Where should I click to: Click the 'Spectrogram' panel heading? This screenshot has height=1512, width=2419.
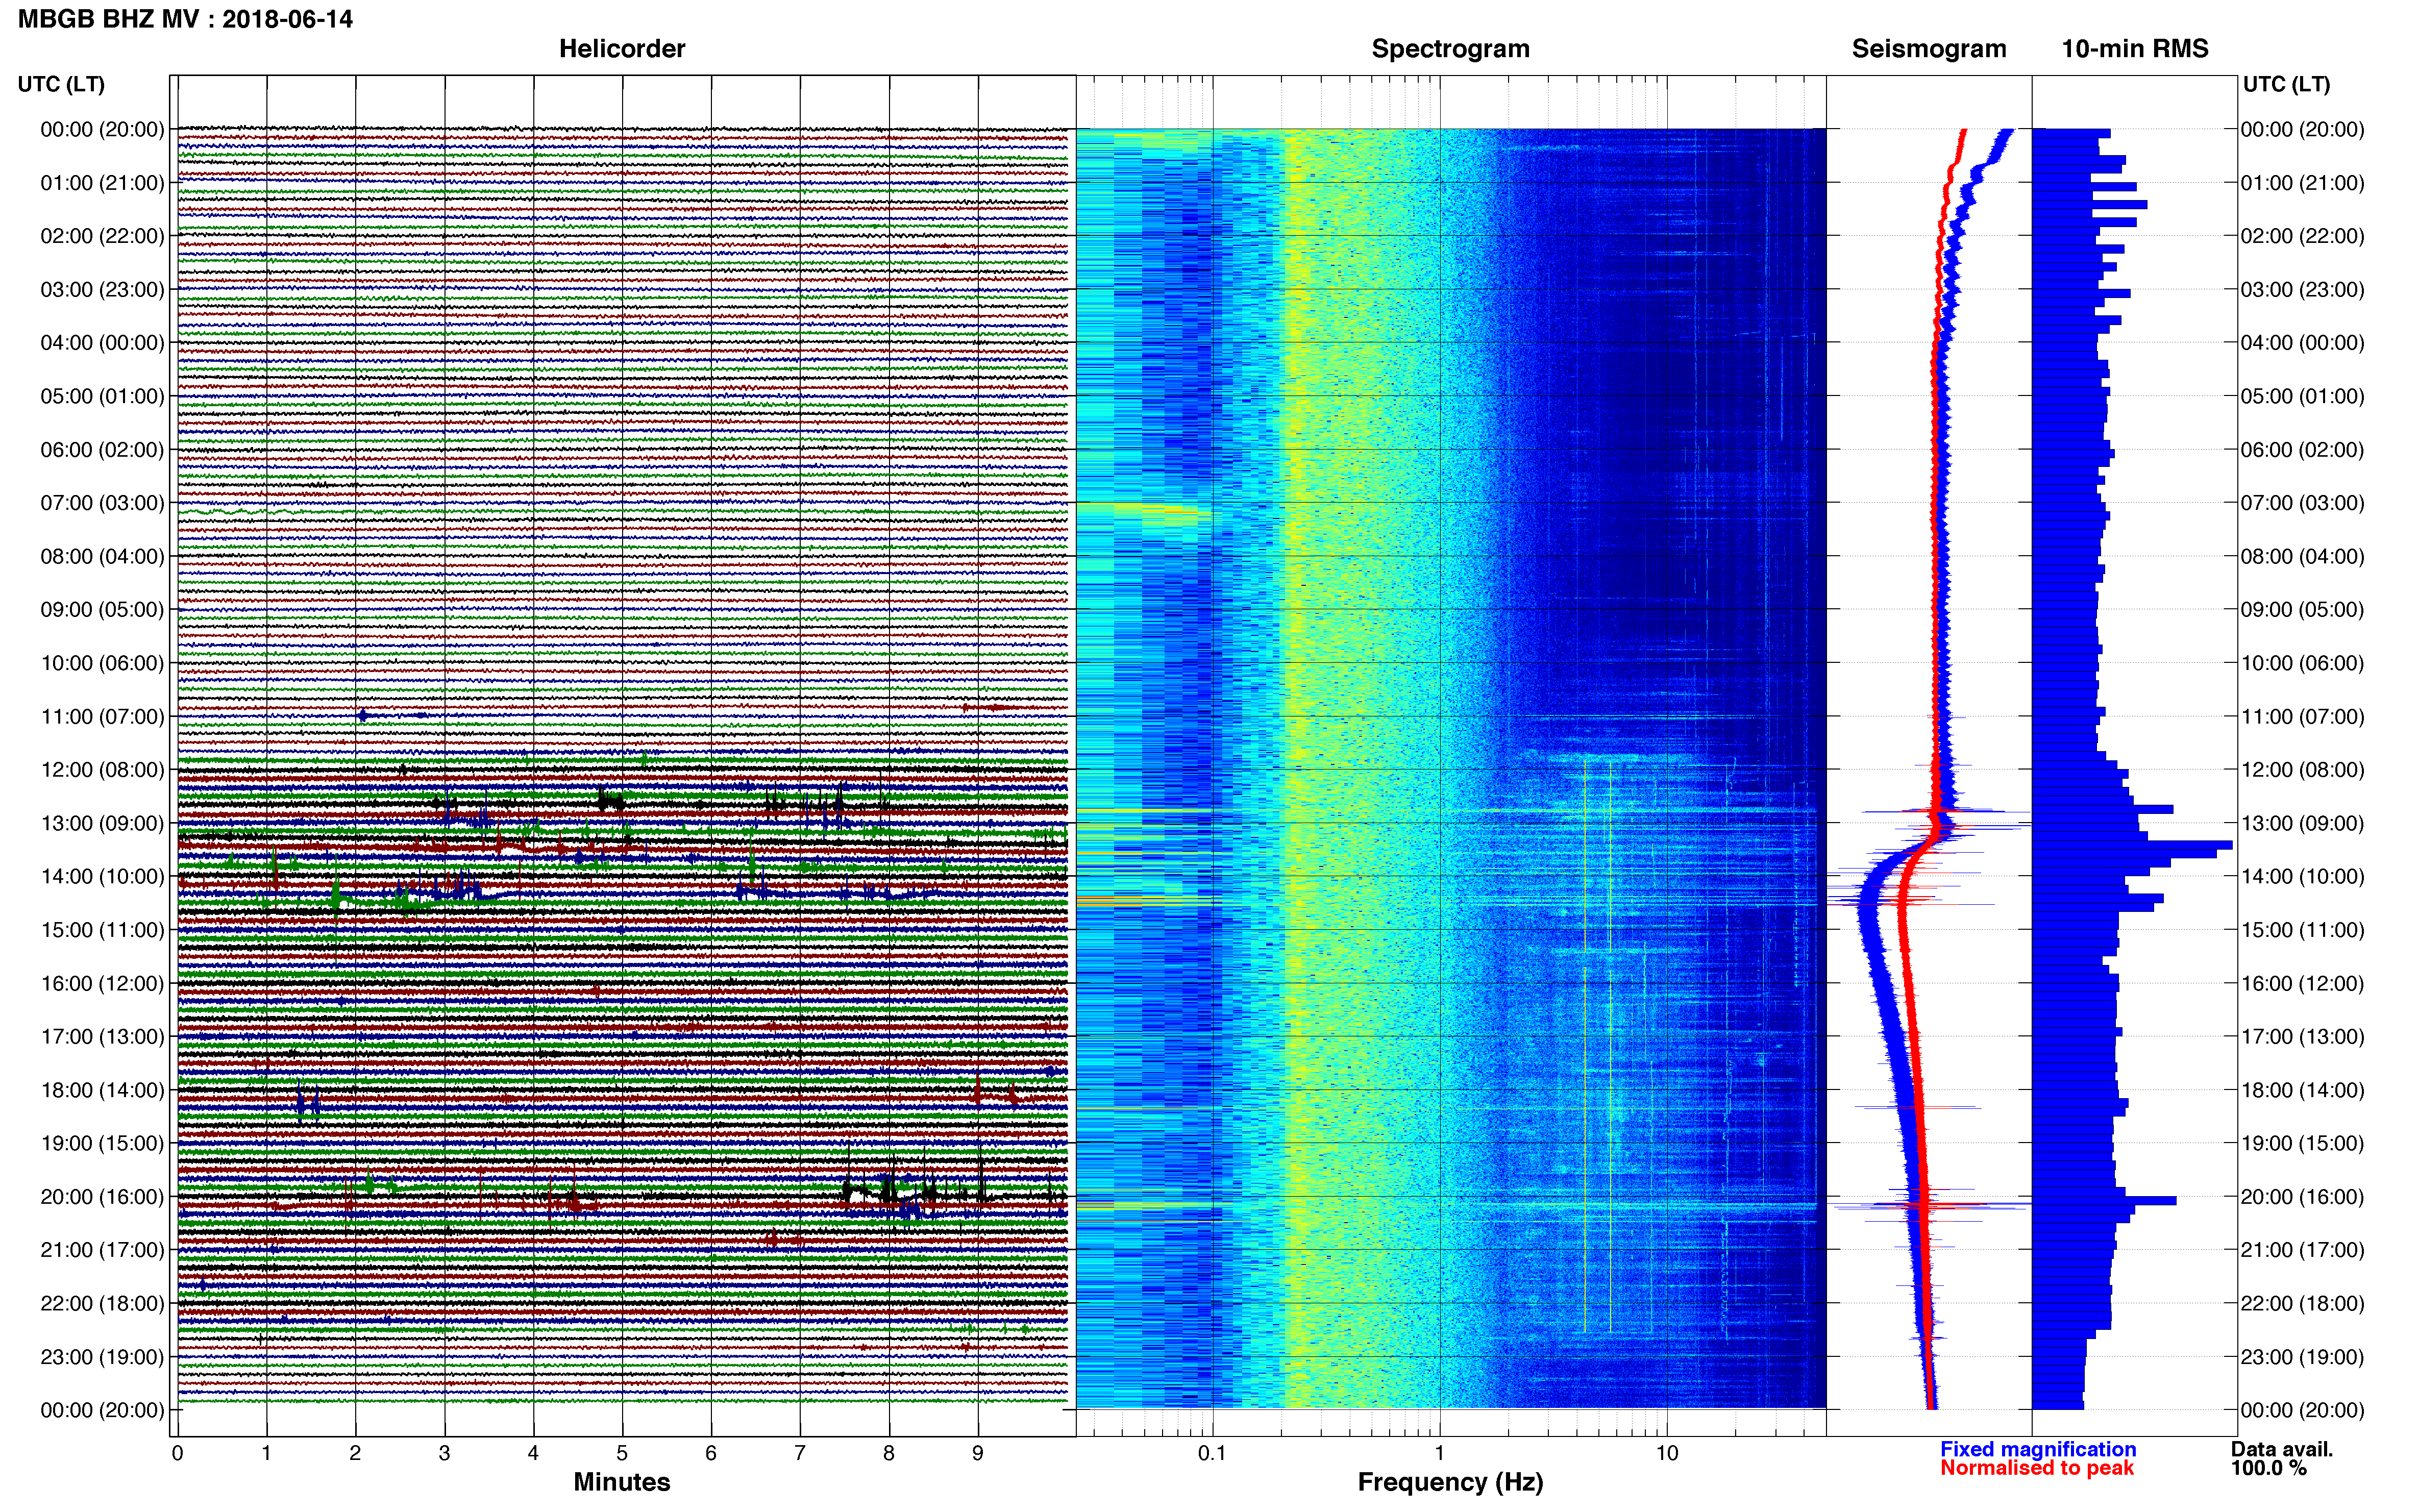click(x=1450, y=49)
